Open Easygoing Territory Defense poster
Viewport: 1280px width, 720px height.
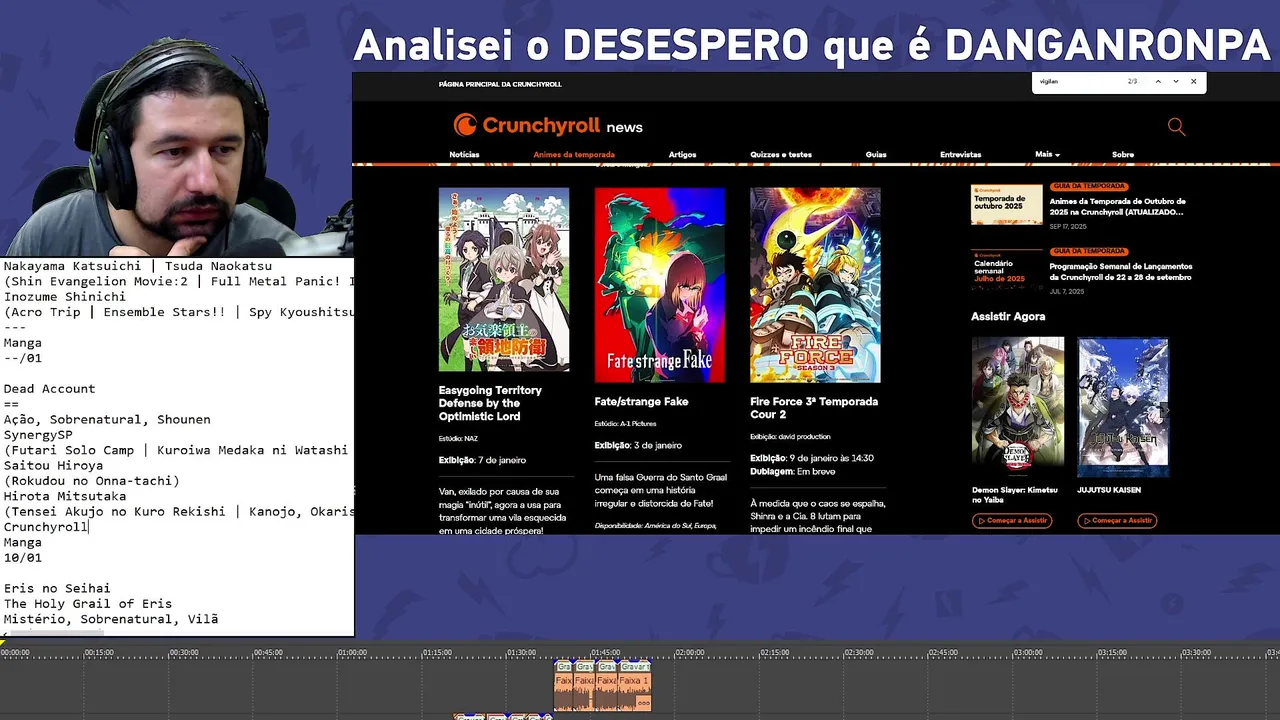tap(504, 280)
